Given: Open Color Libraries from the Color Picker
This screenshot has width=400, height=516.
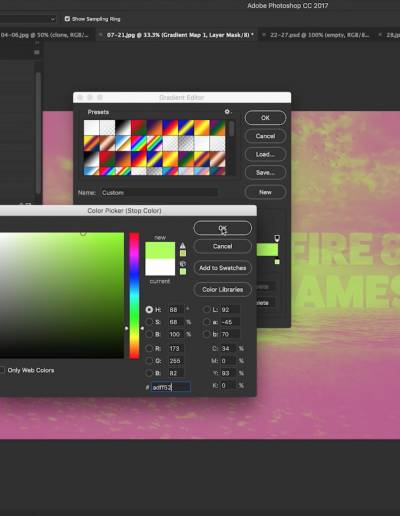Looking at the screenshot, I should (x=223, y=290).
